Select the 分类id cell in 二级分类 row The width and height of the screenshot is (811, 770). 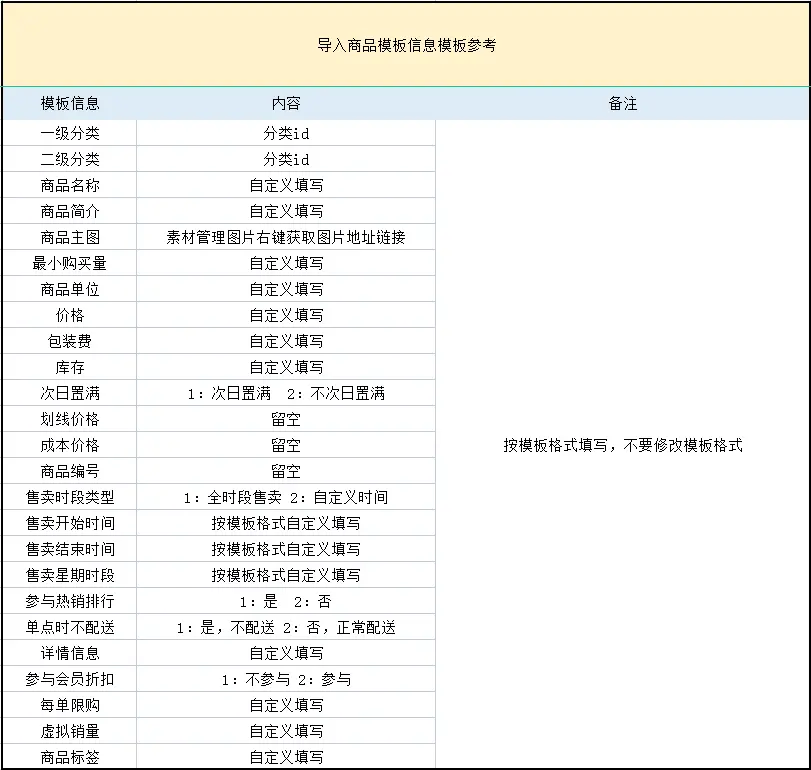point(286,159)
